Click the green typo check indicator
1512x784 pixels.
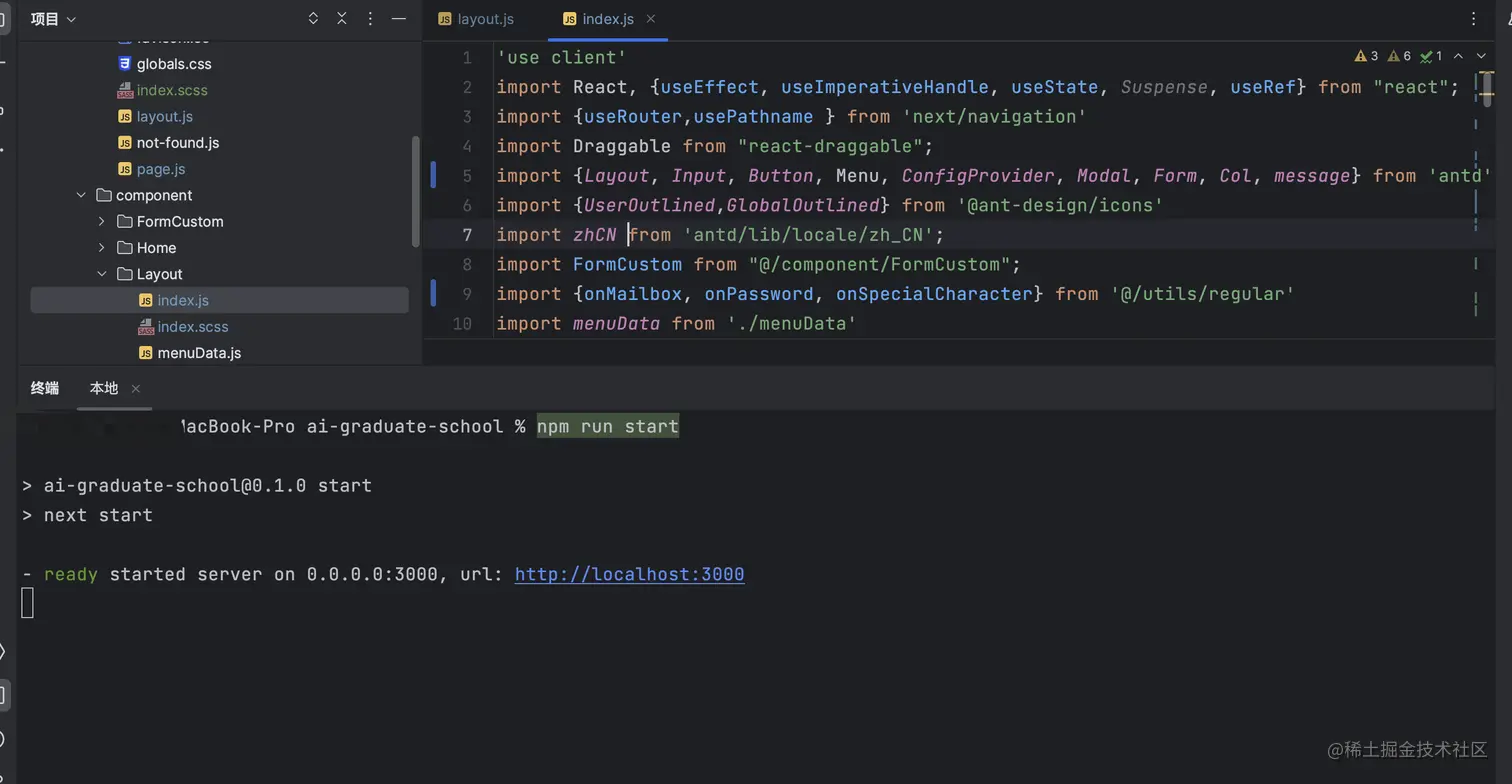(x=1431, y=57)
